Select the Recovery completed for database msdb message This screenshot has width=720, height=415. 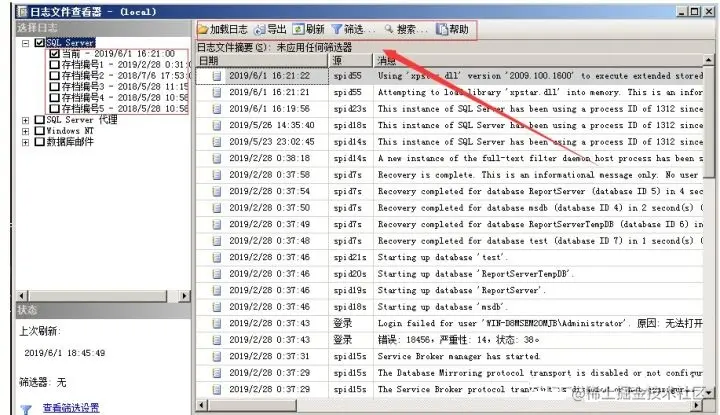coord(538,208)
